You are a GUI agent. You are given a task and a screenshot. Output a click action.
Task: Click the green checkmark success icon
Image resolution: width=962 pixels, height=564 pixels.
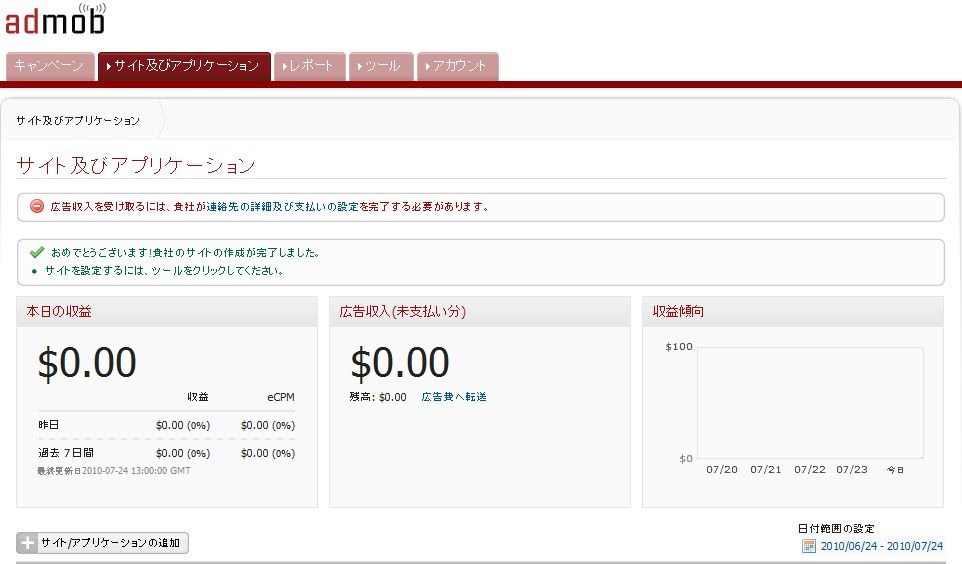[37, 253]
